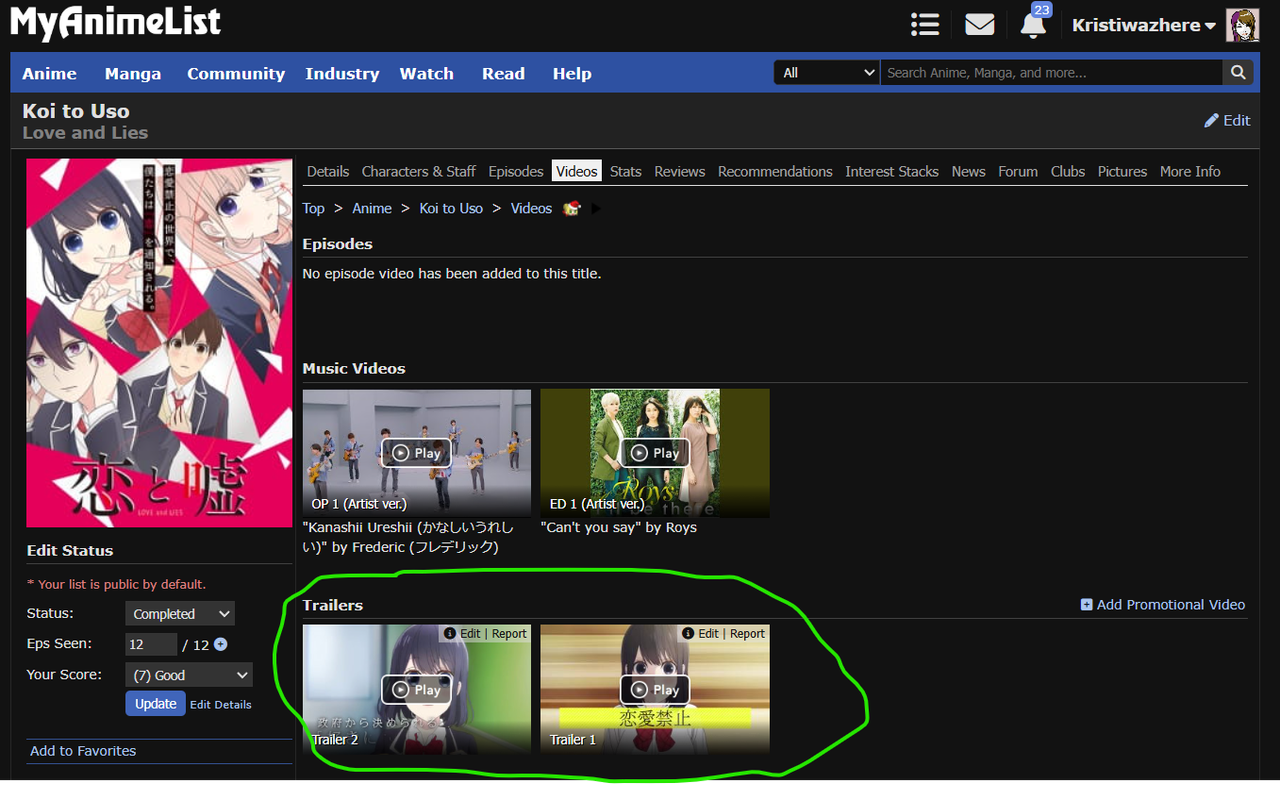Click the Kanashii Ureshii song title
Image resolution: width=1280 pixels, height=785 pixels.
point(408,537)
